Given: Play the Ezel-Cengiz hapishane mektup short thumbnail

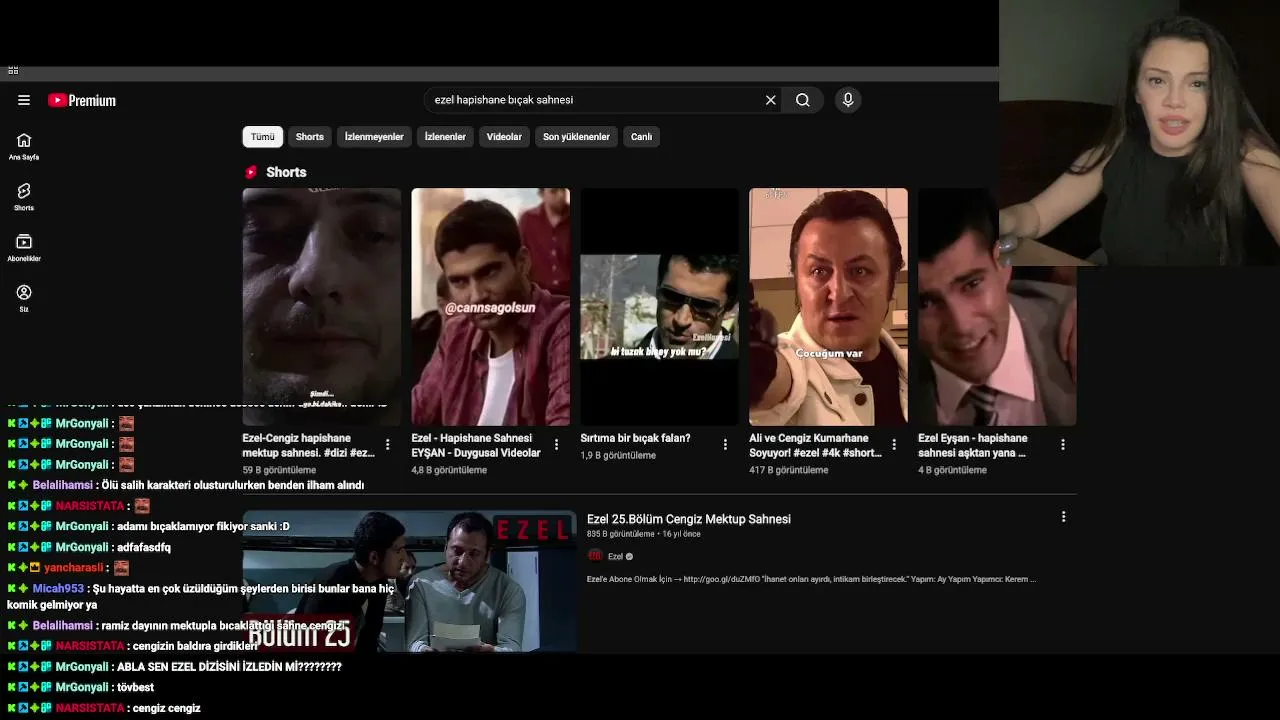Looking at the screenshot, I should point(322,307).
